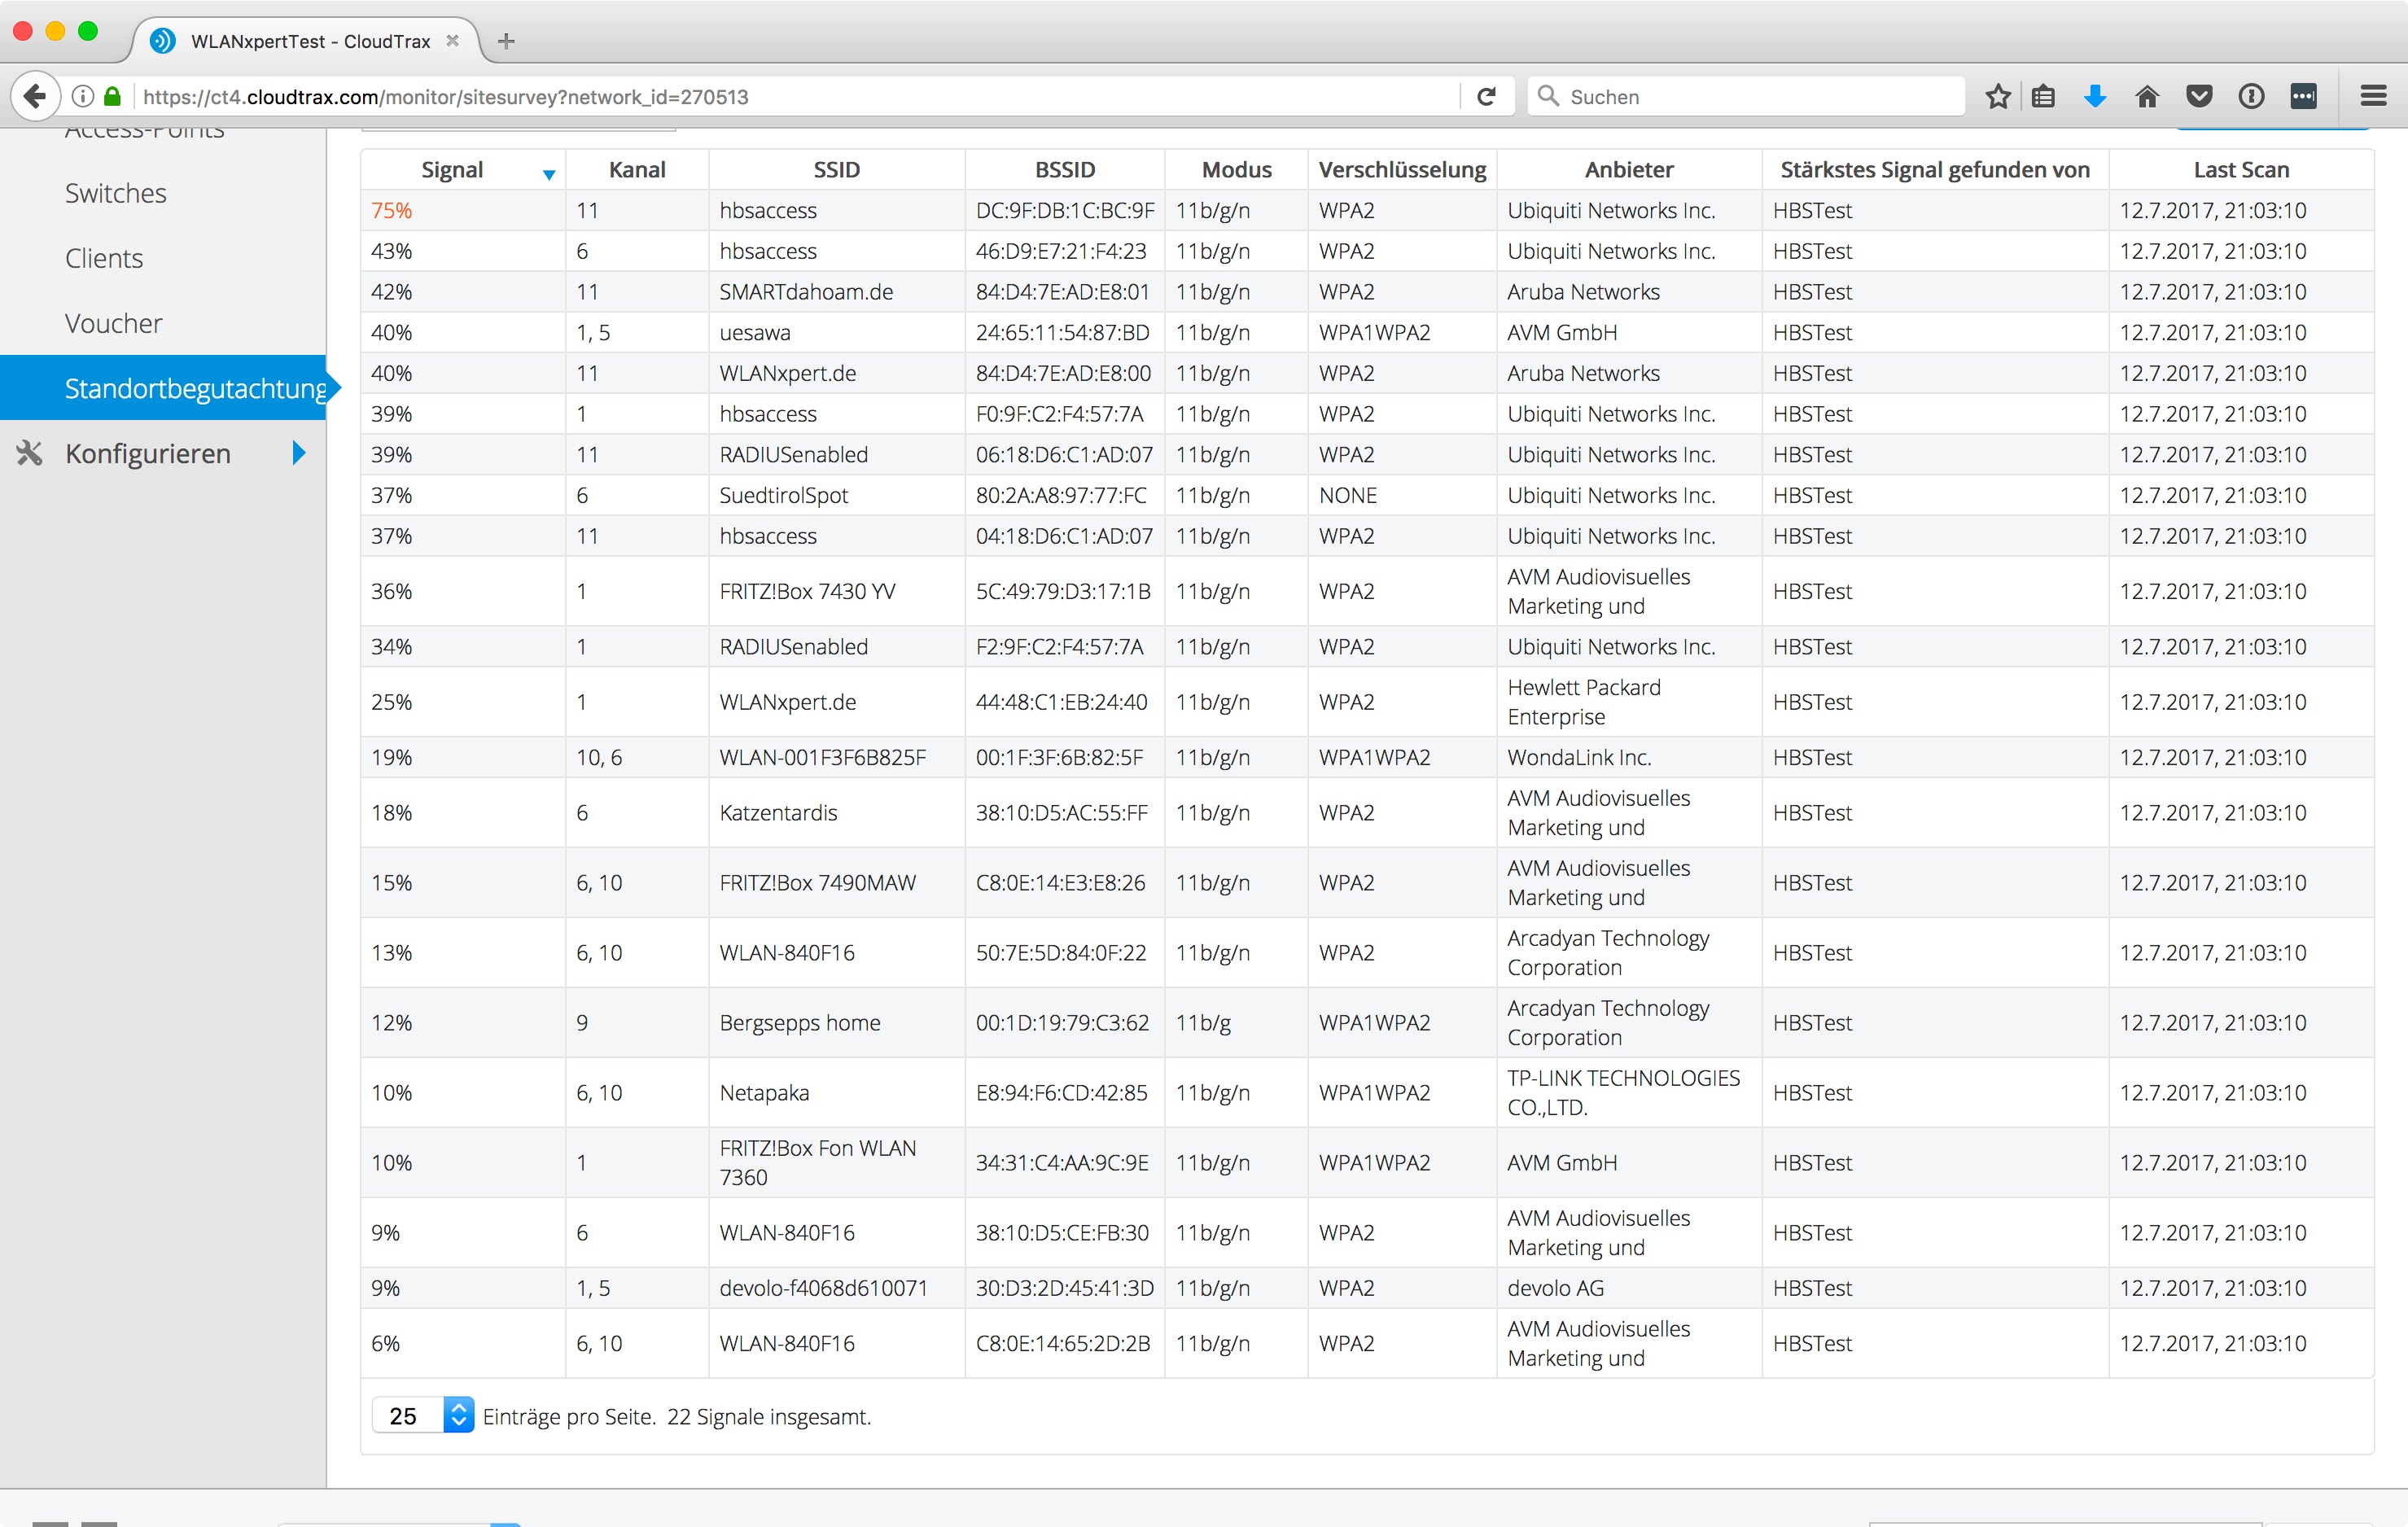Sort by Stärkstes Signal gefunden von header
The image size is (2408, 1527).
[1935, 169]
